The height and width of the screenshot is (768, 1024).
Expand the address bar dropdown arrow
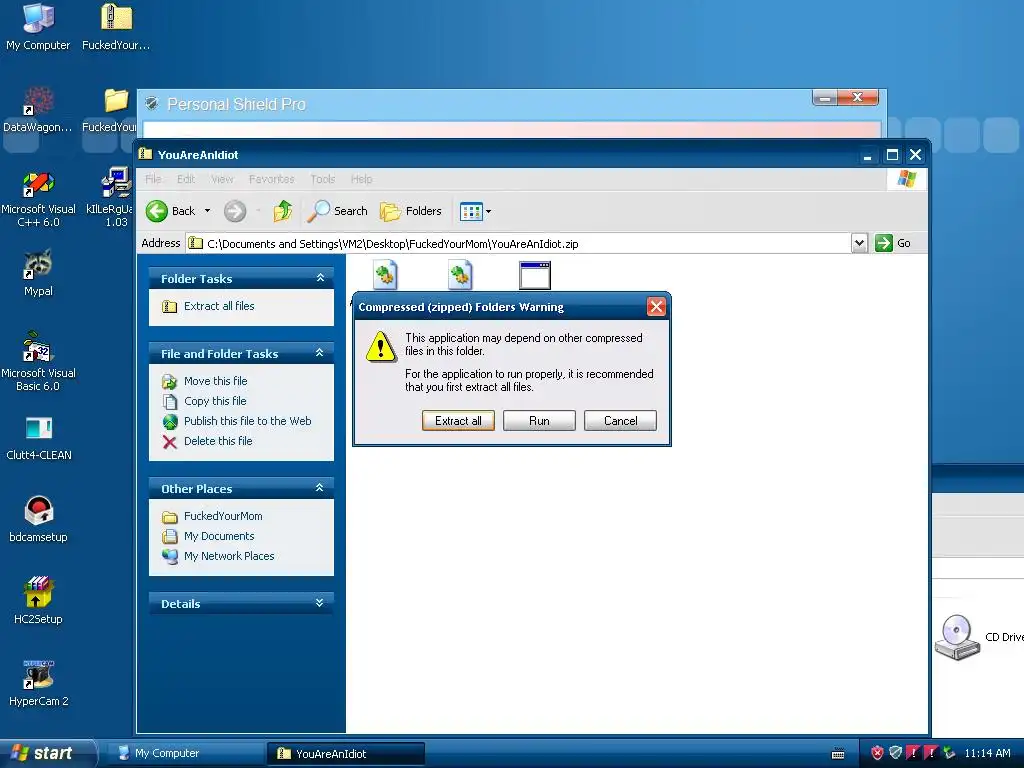[859, 243]
